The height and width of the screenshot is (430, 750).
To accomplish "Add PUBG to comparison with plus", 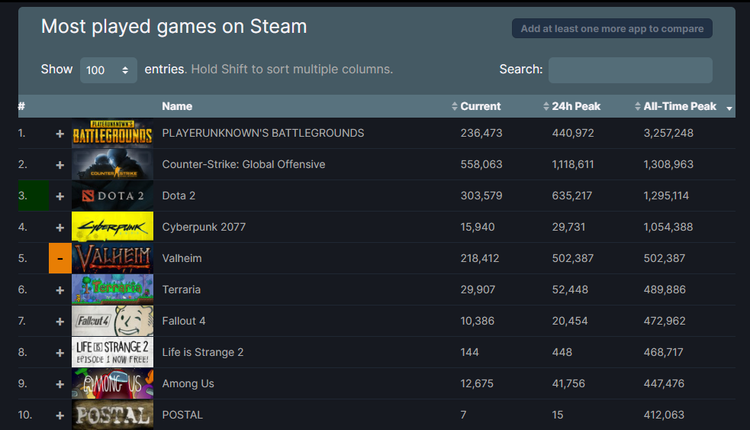I will [60, 133].
